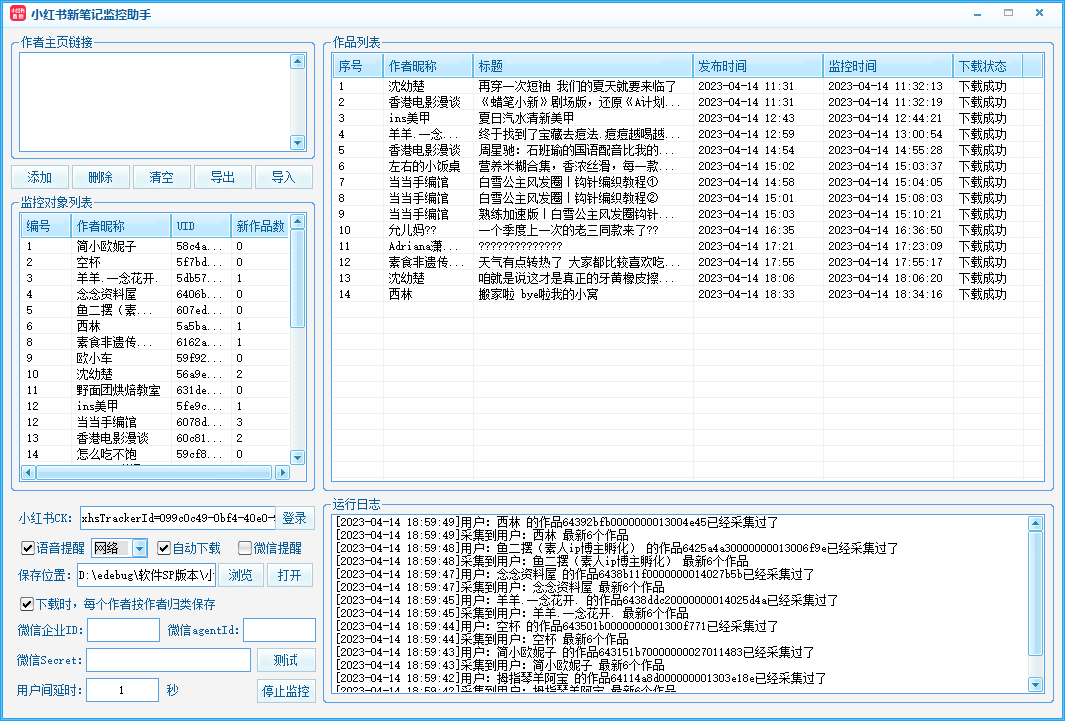Viewport: 1065px width, 721px height.
Task: Click the 微信Secret input field
Action: (168, 660)
